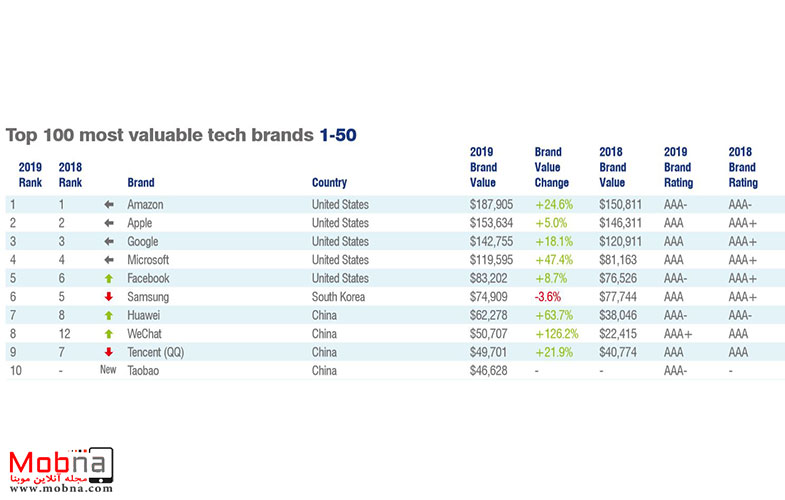
Task: Click the red down arrow beside Tencent (QQ)
Action: (108, 351)
